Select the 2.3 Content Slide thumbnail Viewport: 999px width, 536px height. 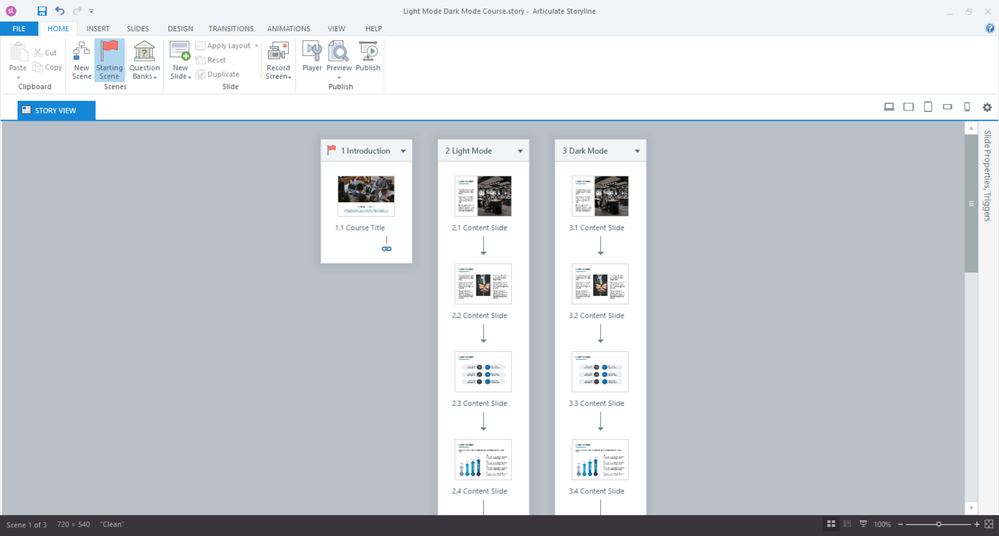coord(483,372)
